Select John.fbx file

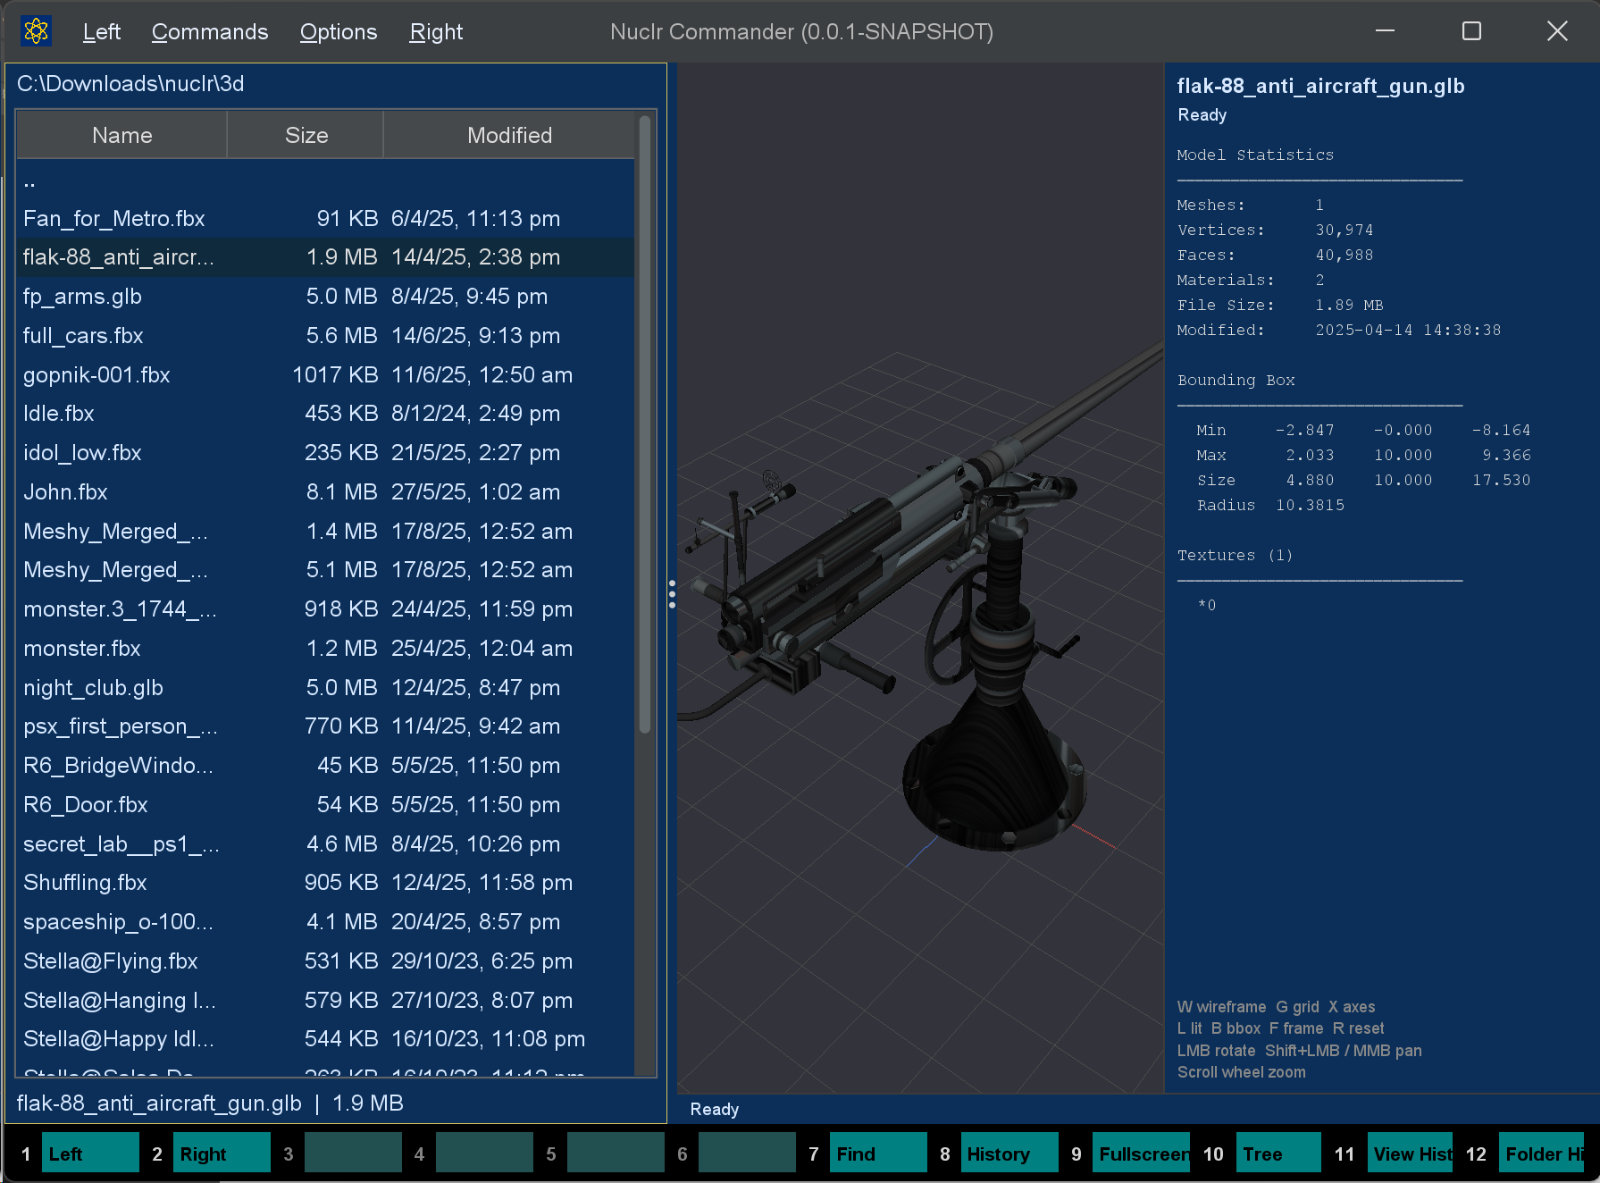click(x=326, y=492)
